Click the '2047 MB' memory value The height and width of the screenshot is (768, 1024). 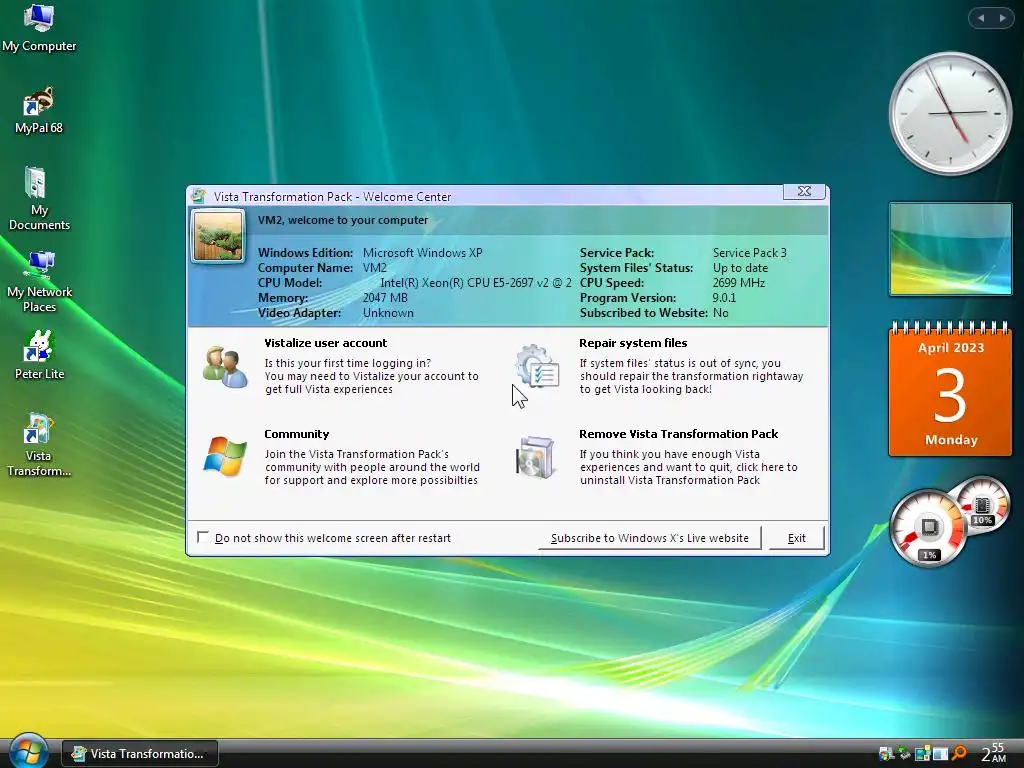(x=385, y=298)
